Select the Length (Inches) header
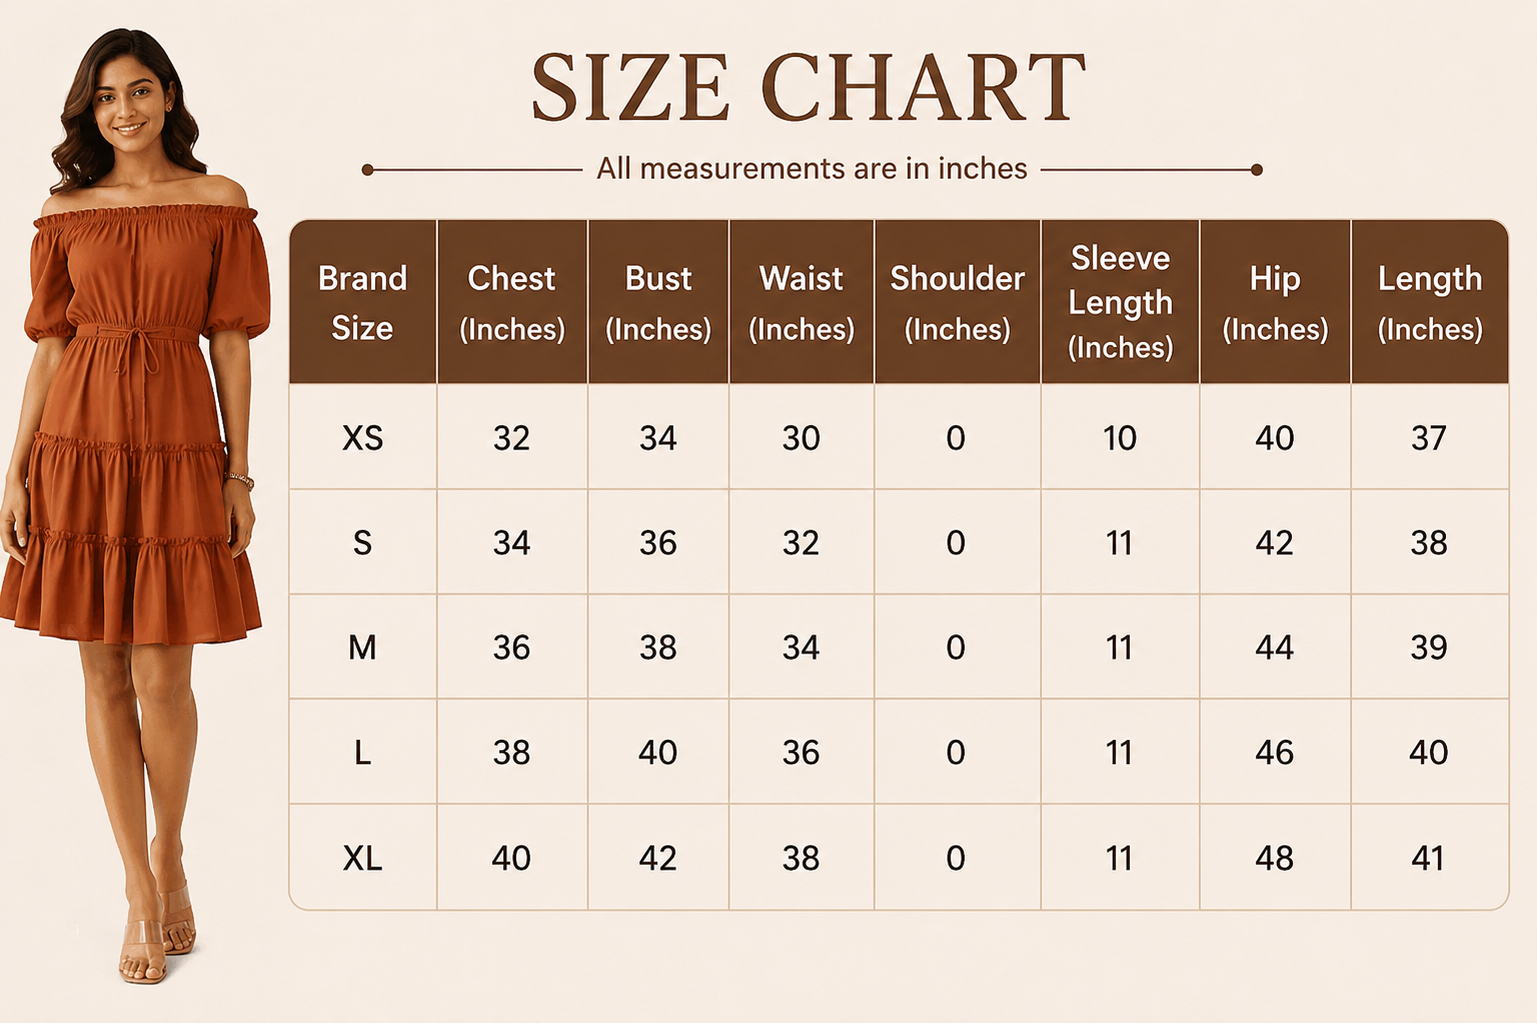The image size is (1537, 1023). [x=1430, y=302]
